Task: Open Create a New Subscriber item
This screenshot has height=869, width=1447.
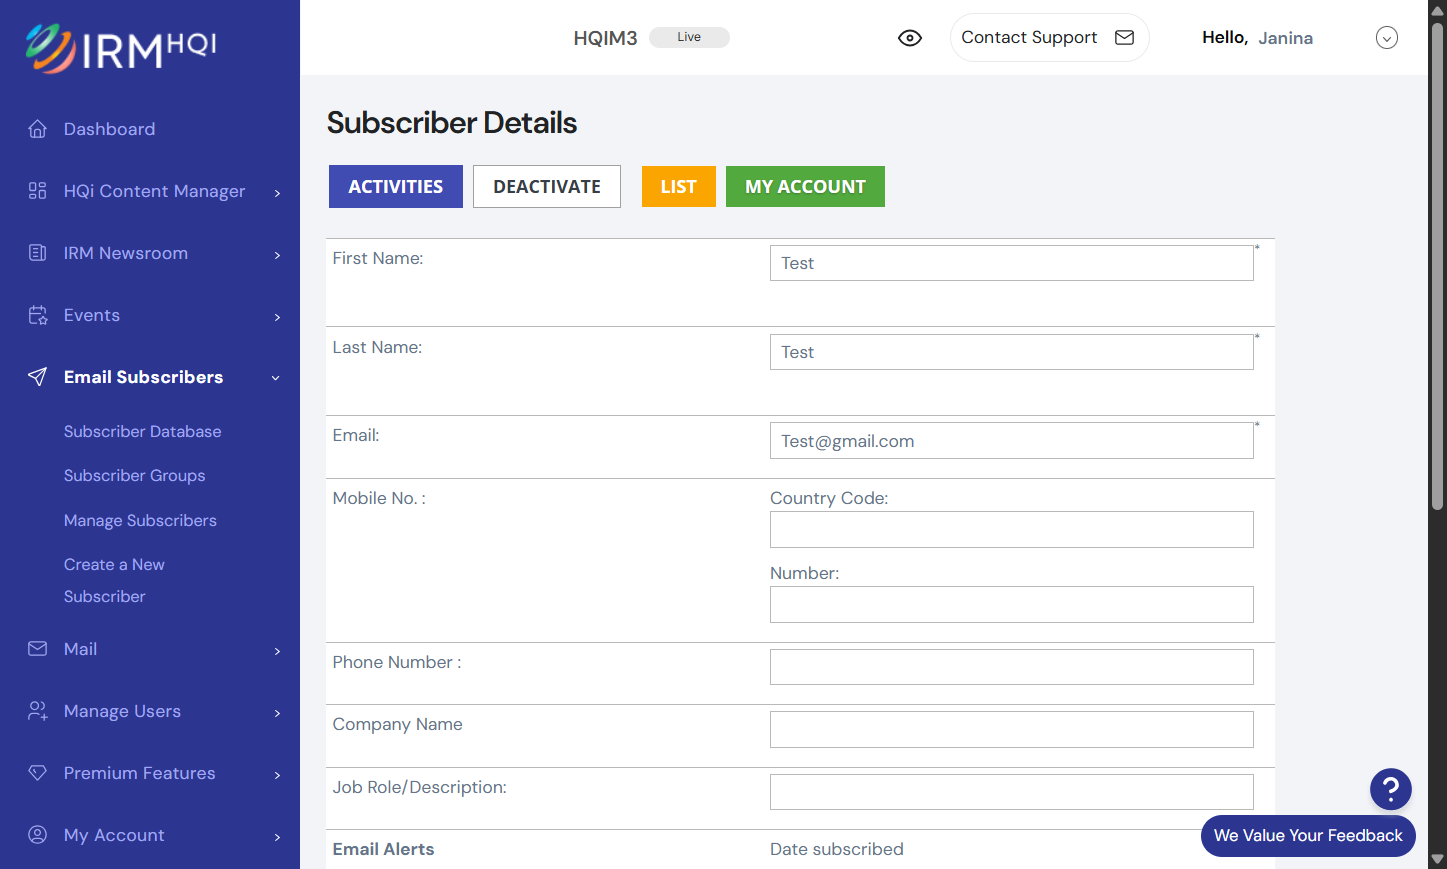Action: [114, 580]
